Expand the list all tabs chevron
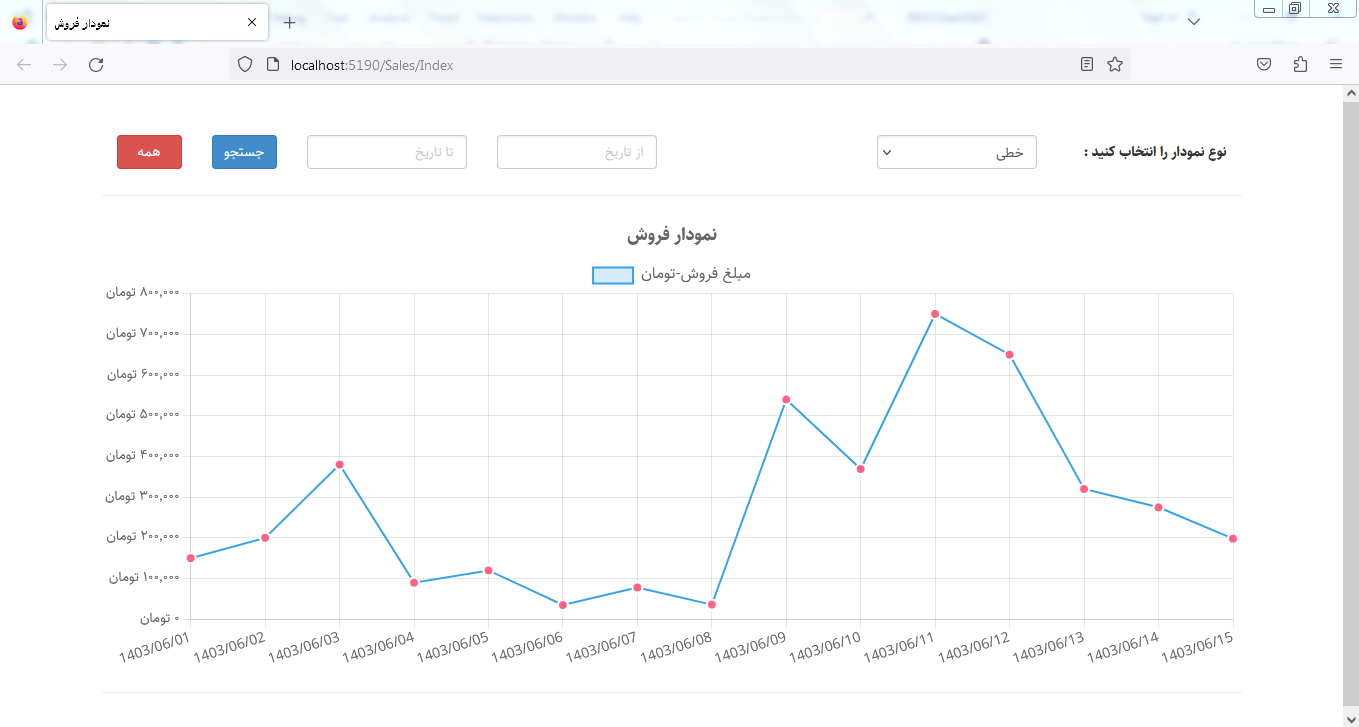The width and height of the screenshot is (1359, 727). (x=1193, y=22)
